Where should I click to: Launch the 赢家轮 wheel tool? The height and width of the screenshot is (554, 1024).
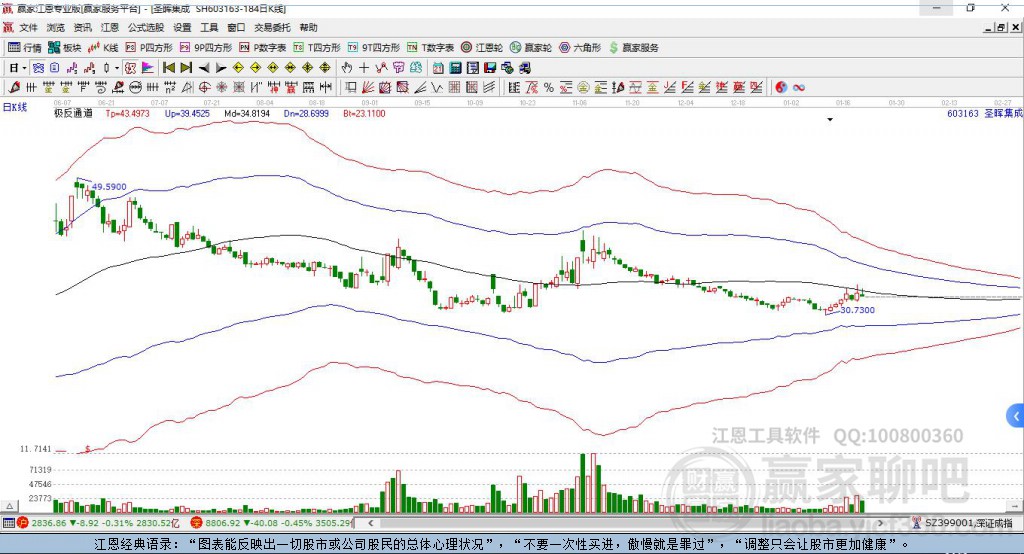click(x=530, y=48)
